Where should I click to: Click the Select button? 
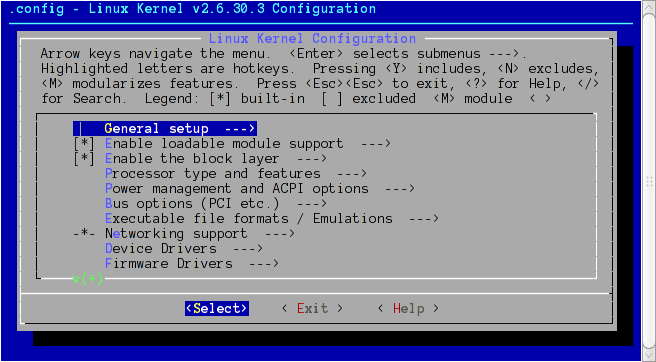[x=217, y=308]
